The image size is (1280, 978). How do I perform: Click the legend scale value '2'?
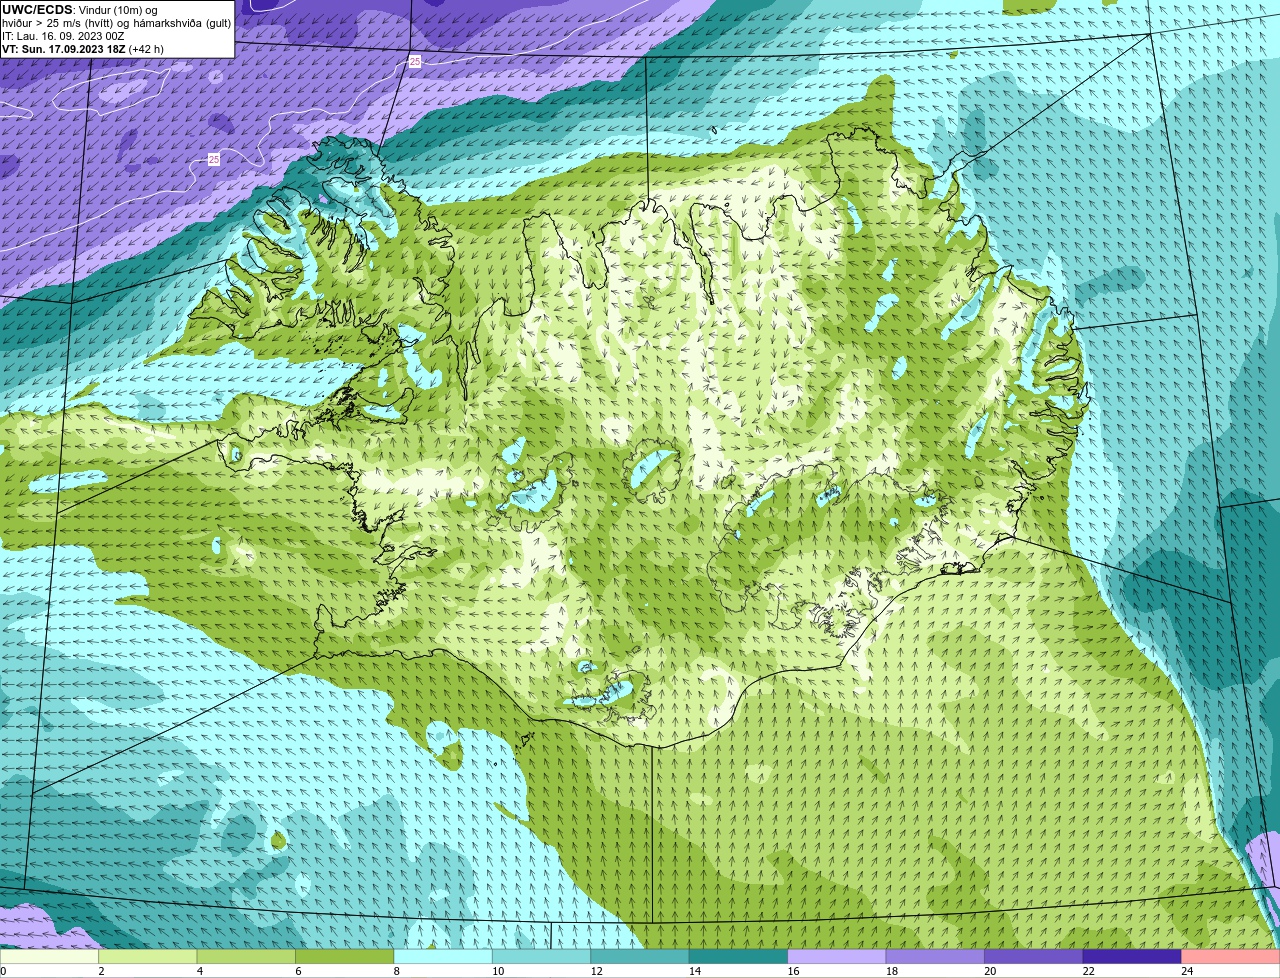100,971
